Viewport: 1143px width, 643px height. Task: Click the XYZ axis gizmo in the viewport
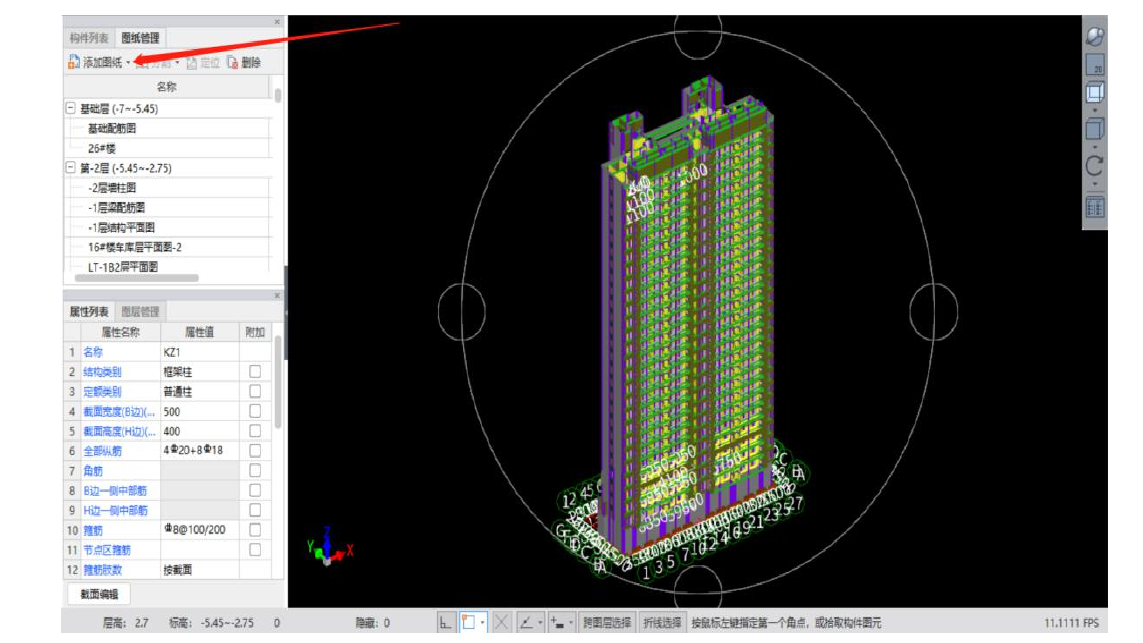pyautogui.click(x=329, y=547)
